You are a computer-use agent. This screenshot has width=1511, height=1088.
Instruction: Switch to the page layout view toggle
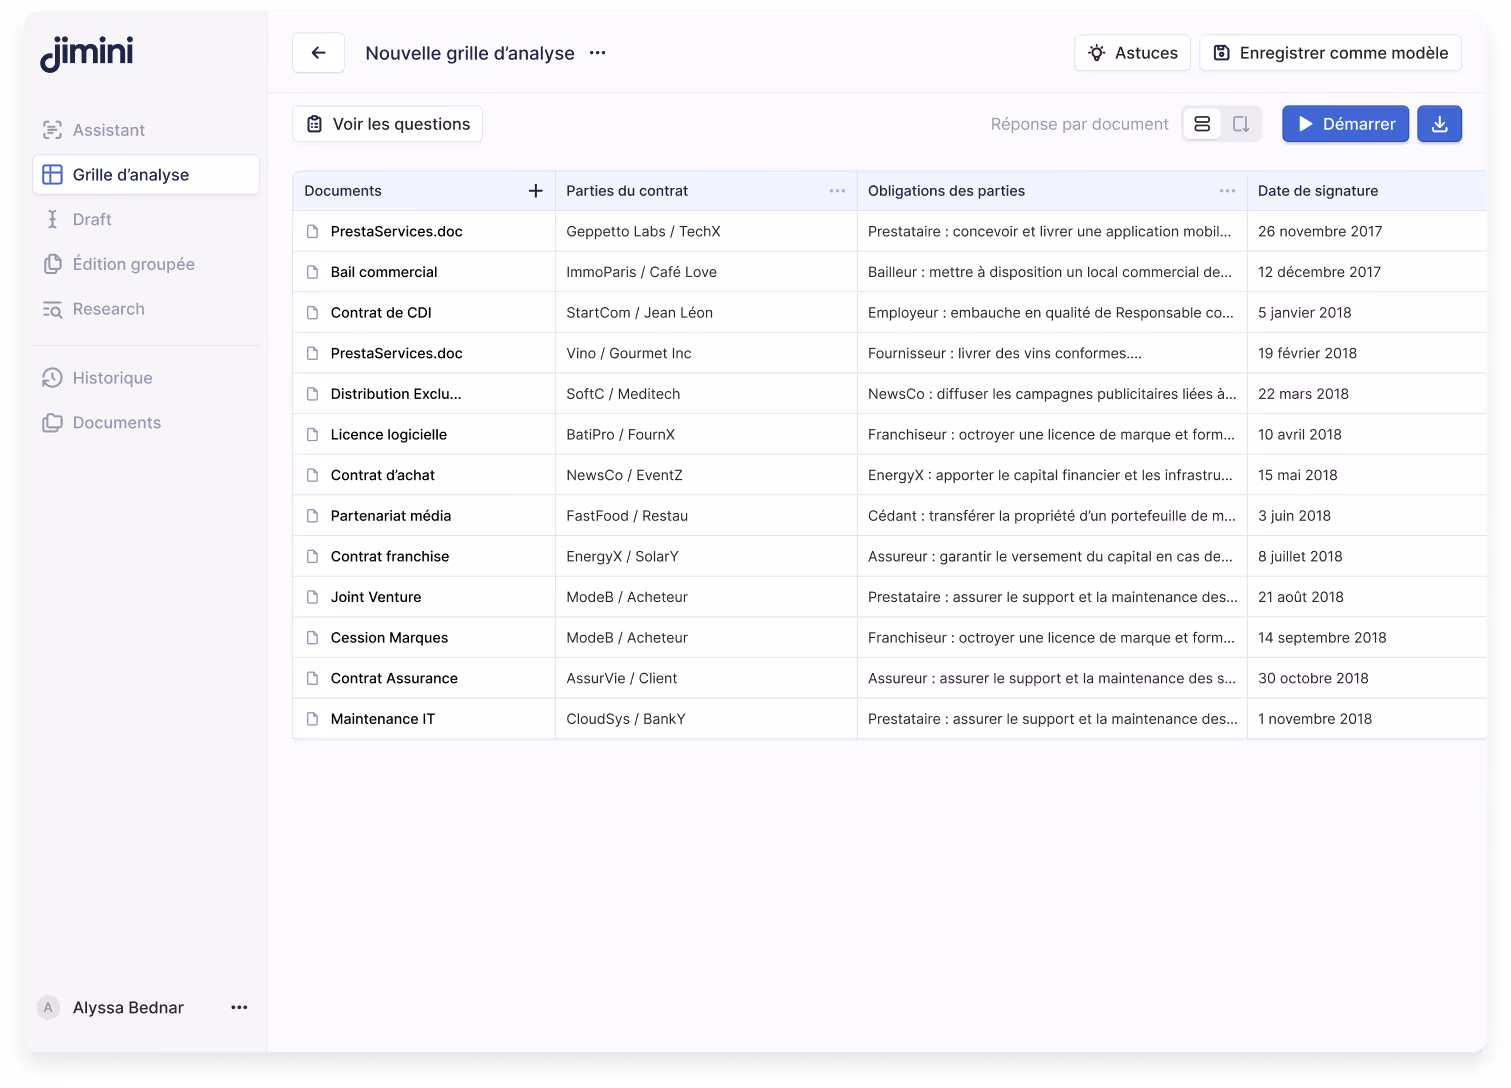[x=1241, y=123]
